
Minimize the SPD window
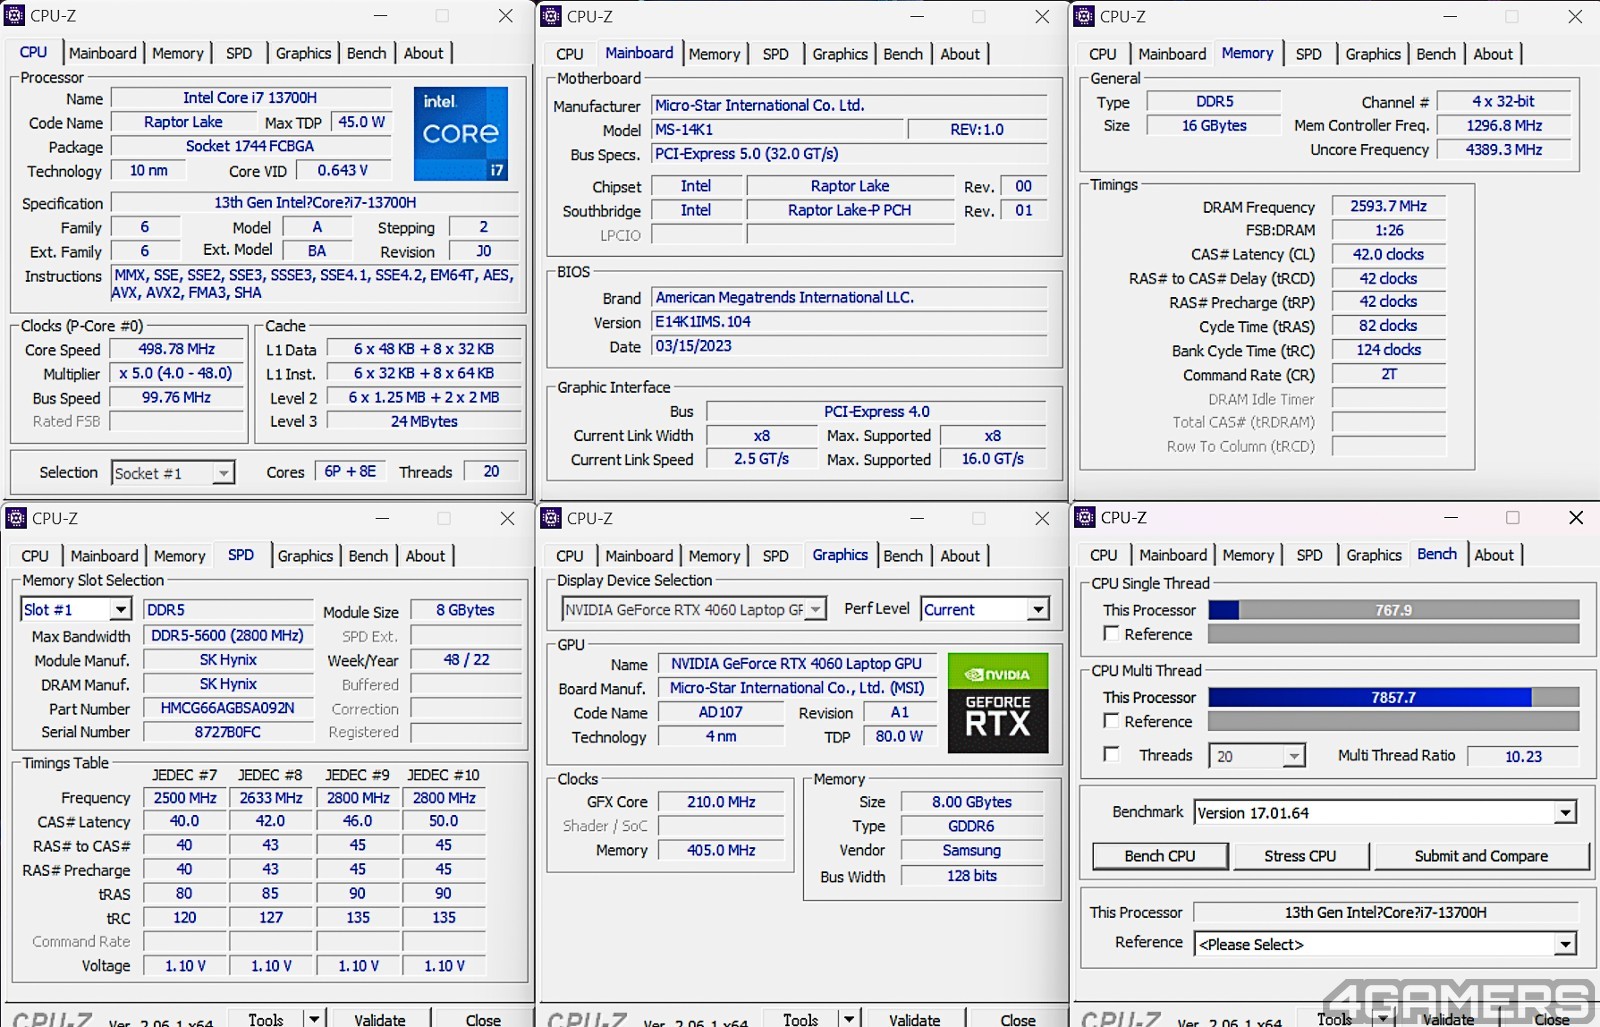382,518
